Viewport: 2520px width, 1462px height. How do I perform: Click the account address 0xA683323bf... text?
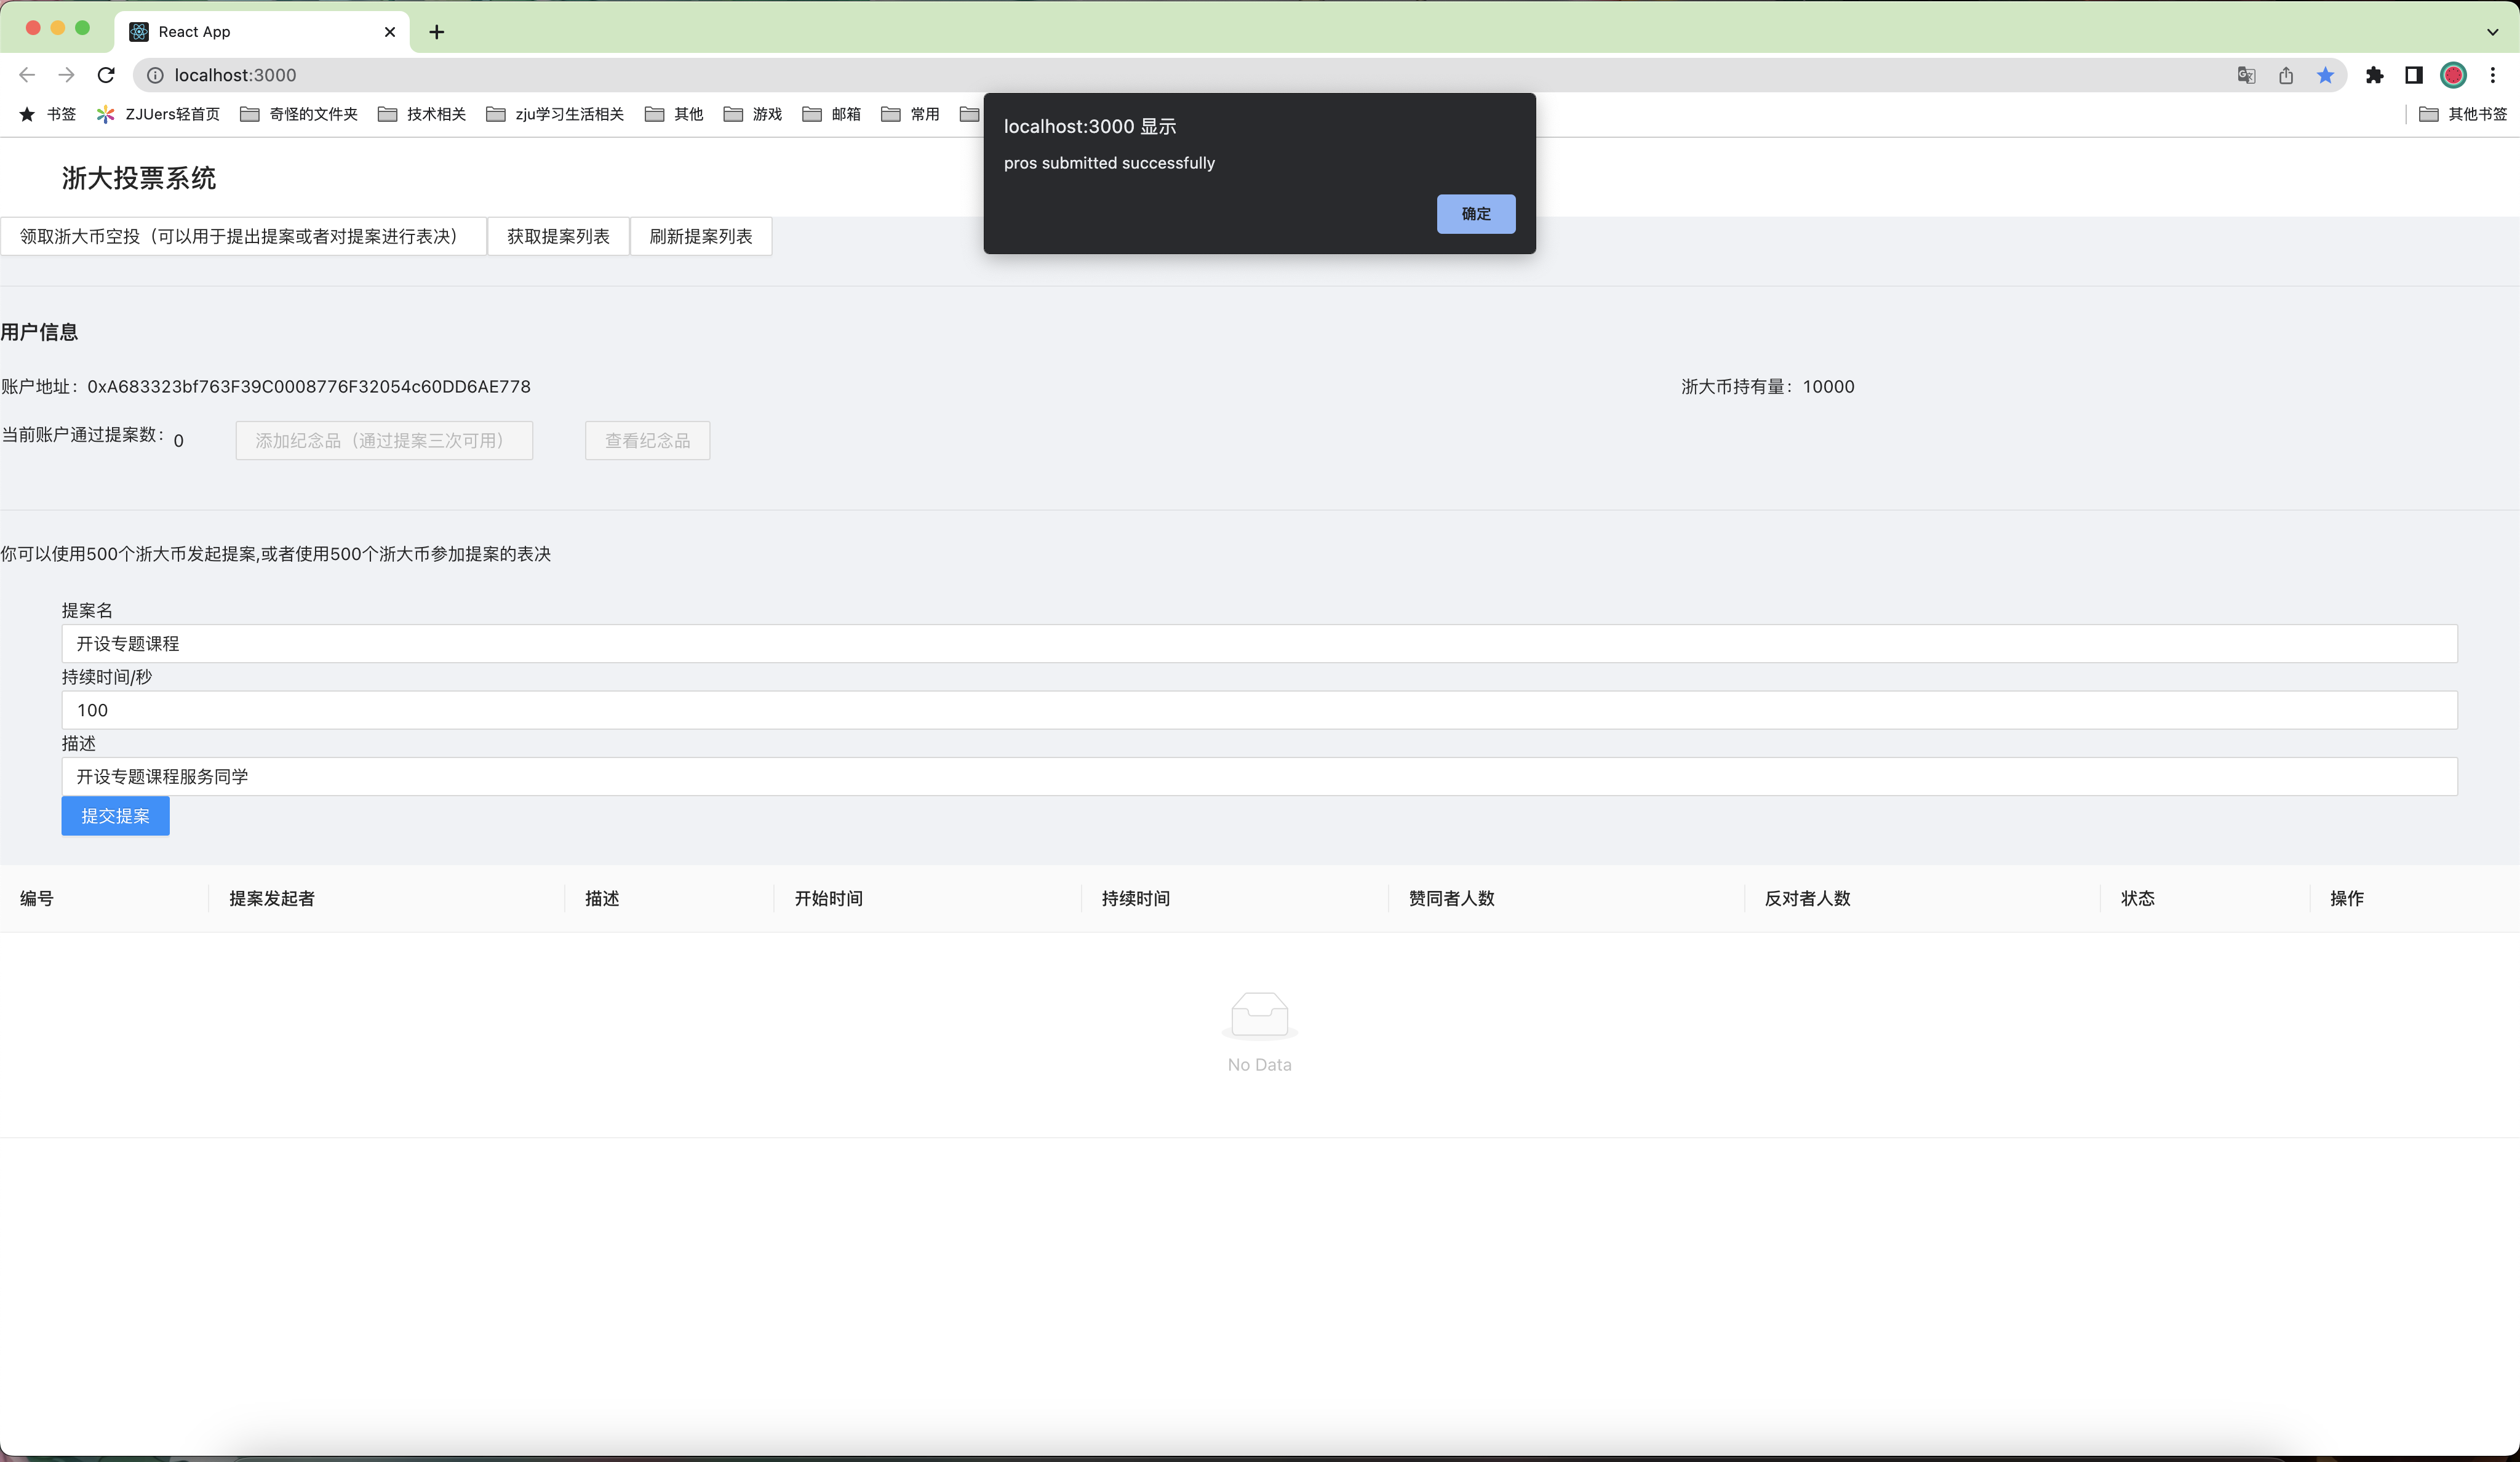pos(309,387)
